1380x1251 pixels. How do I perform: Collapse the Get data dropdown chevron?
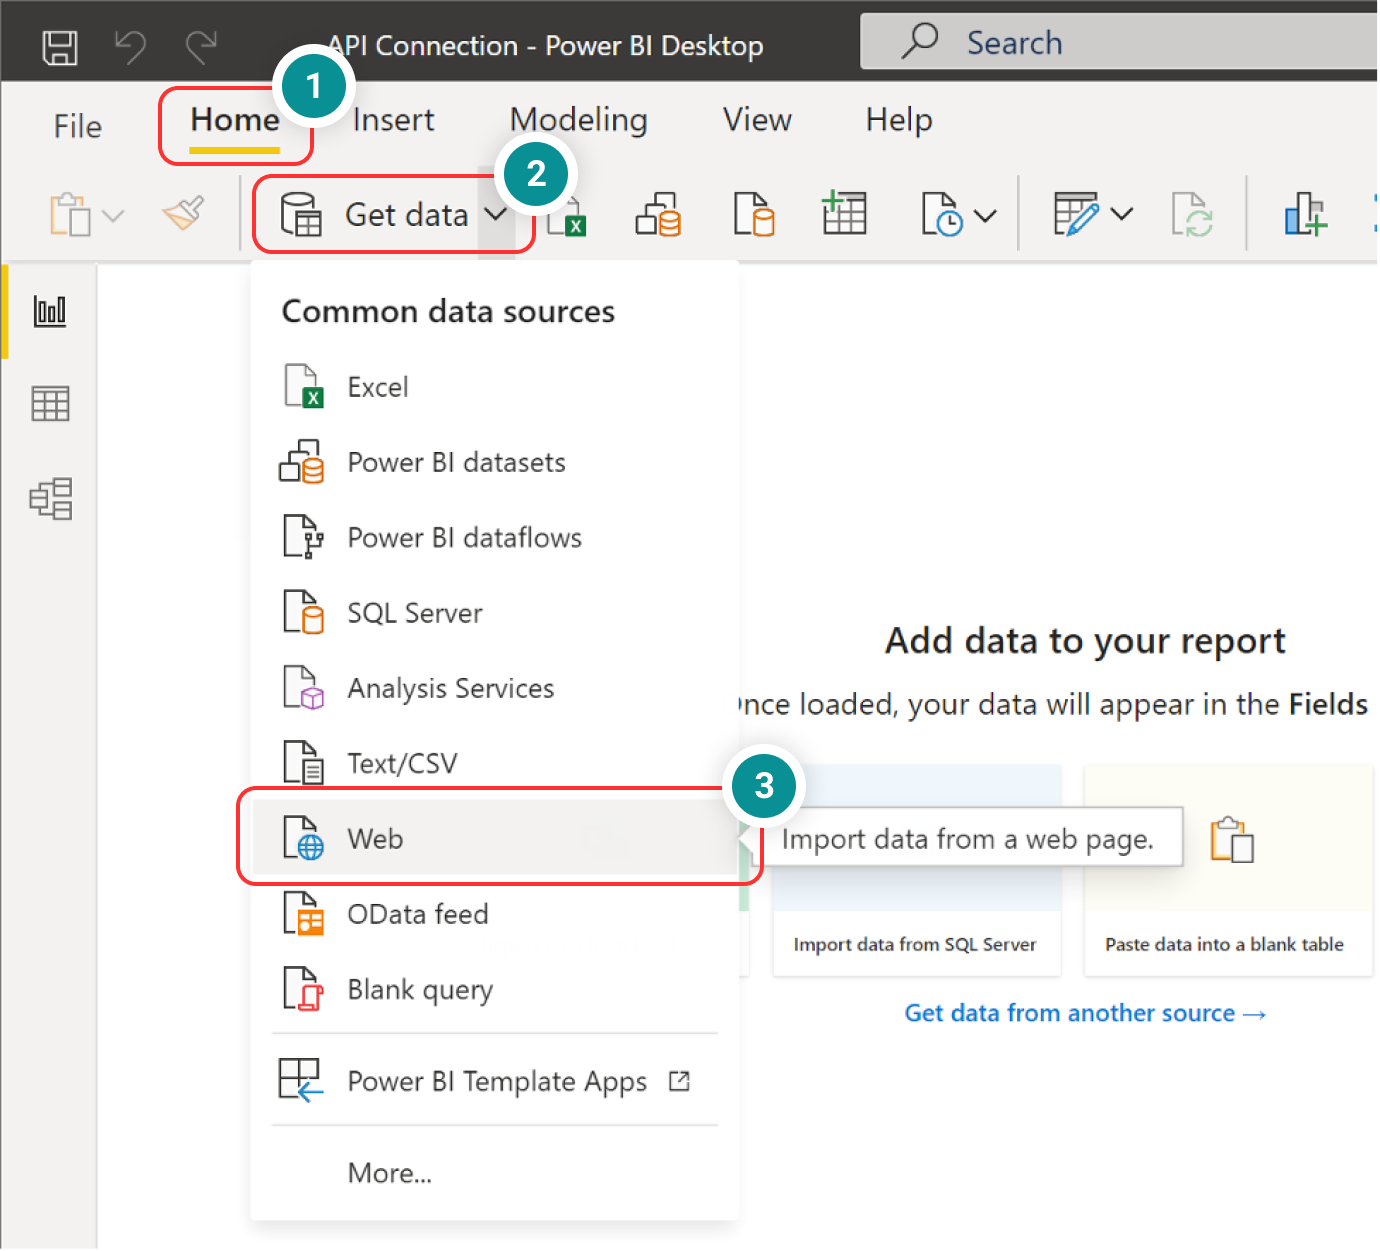tap(495, 214)
